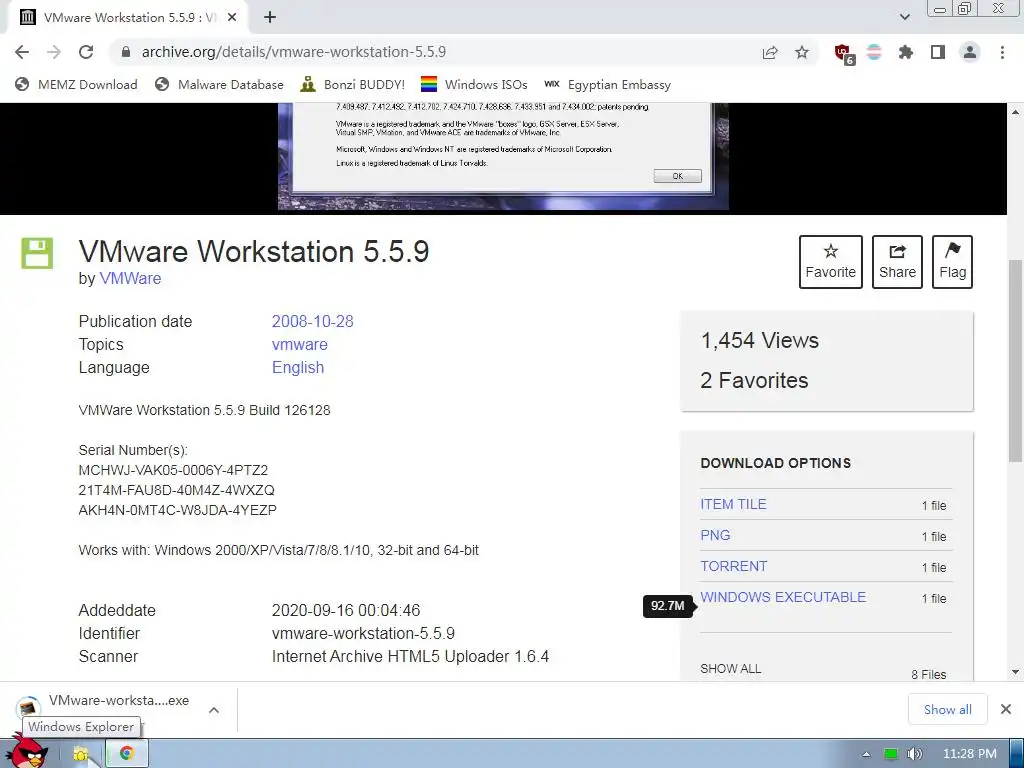
Task: Click the green tray status icon
Action: tap(890, 754)
